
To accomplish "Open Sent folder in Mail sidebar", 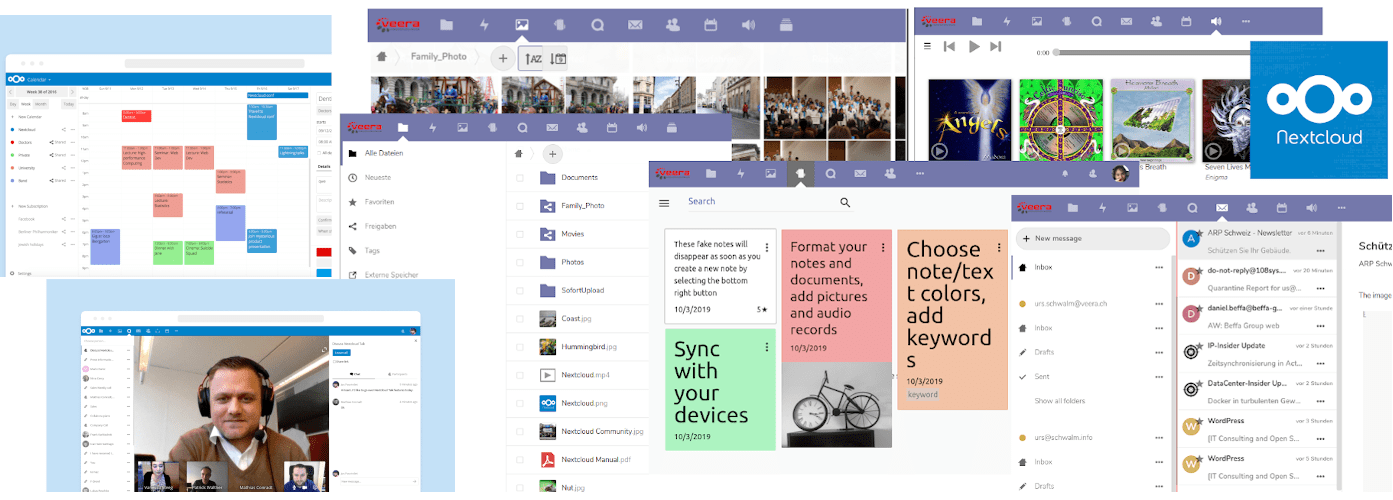I will 1042,377.
